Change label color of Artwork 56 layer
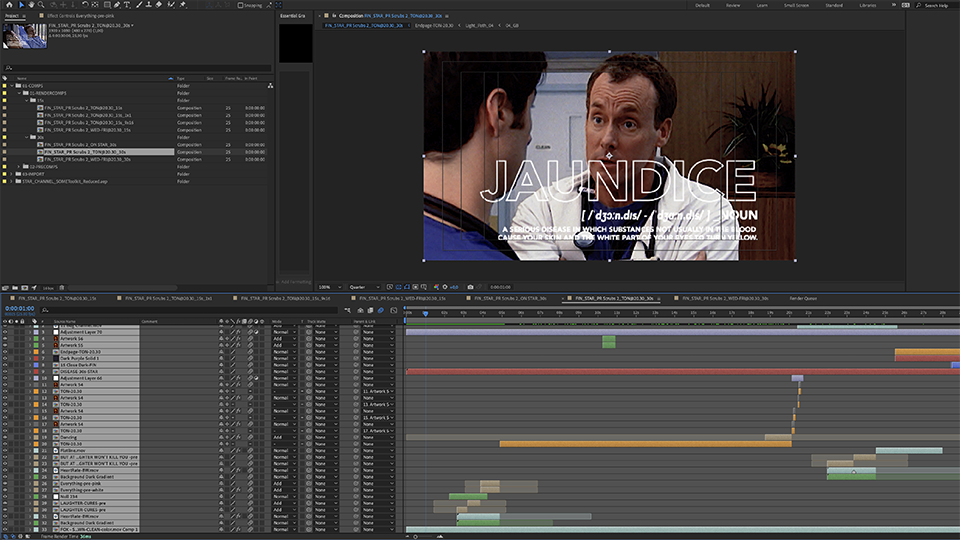Image resolution: width=960 pixels, height=540 pixels. (x=36, y=339)
